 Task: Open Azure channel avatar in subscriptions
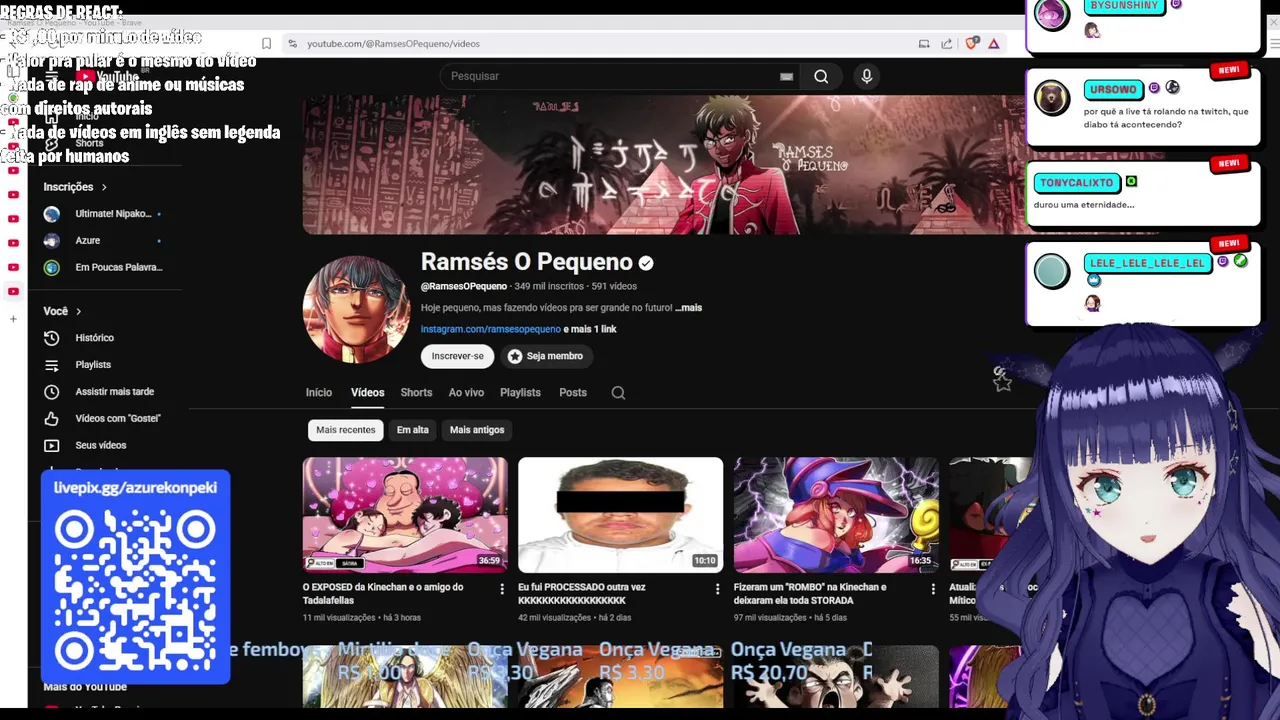52,241
